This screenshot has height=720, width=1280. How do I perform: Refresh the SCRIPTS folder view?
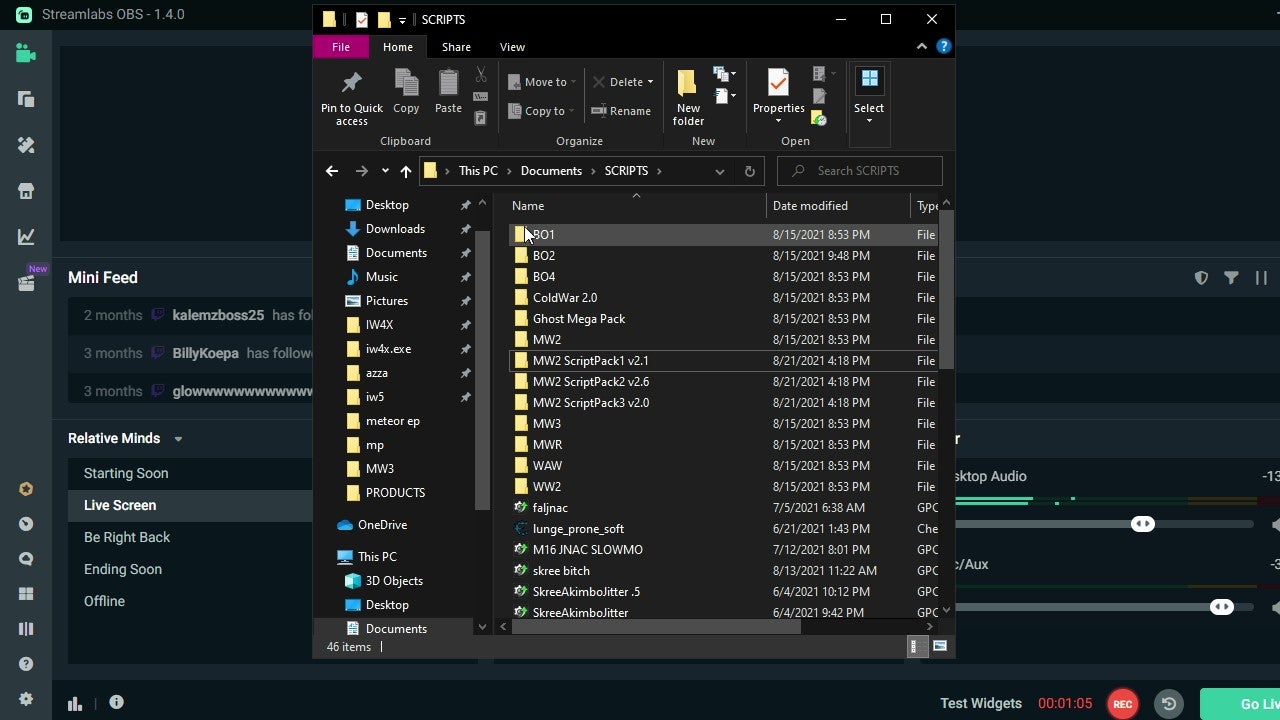coord(749,171)
